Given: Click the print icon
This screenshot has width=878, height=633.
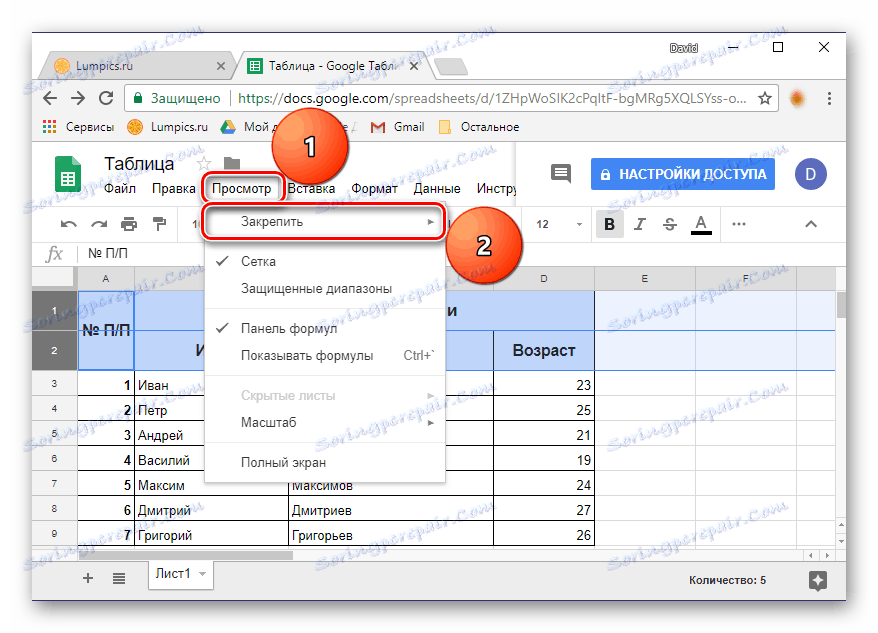Looking at the screenshot, I should [129, 225].
